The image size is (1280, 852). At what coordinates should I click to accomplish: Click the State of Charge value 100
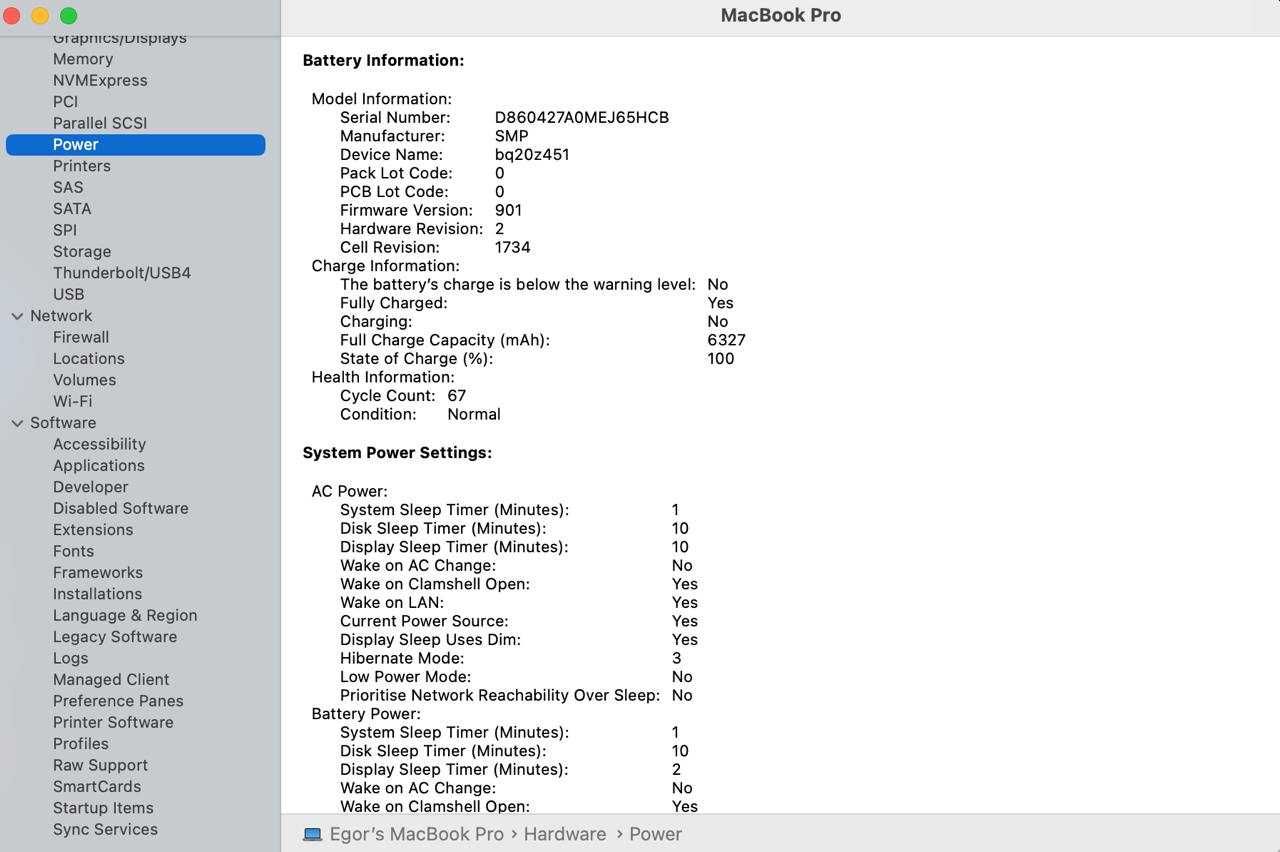(720, 359)
